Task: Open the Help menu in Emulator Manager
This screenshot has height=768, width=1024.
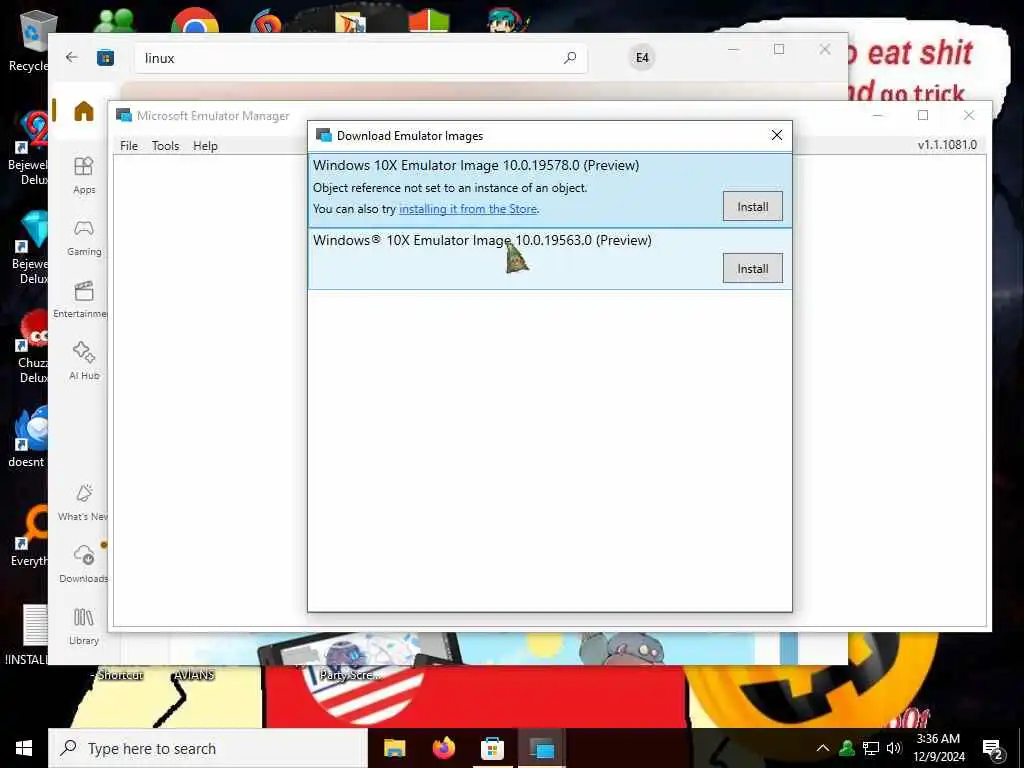Action: point(205,146)
